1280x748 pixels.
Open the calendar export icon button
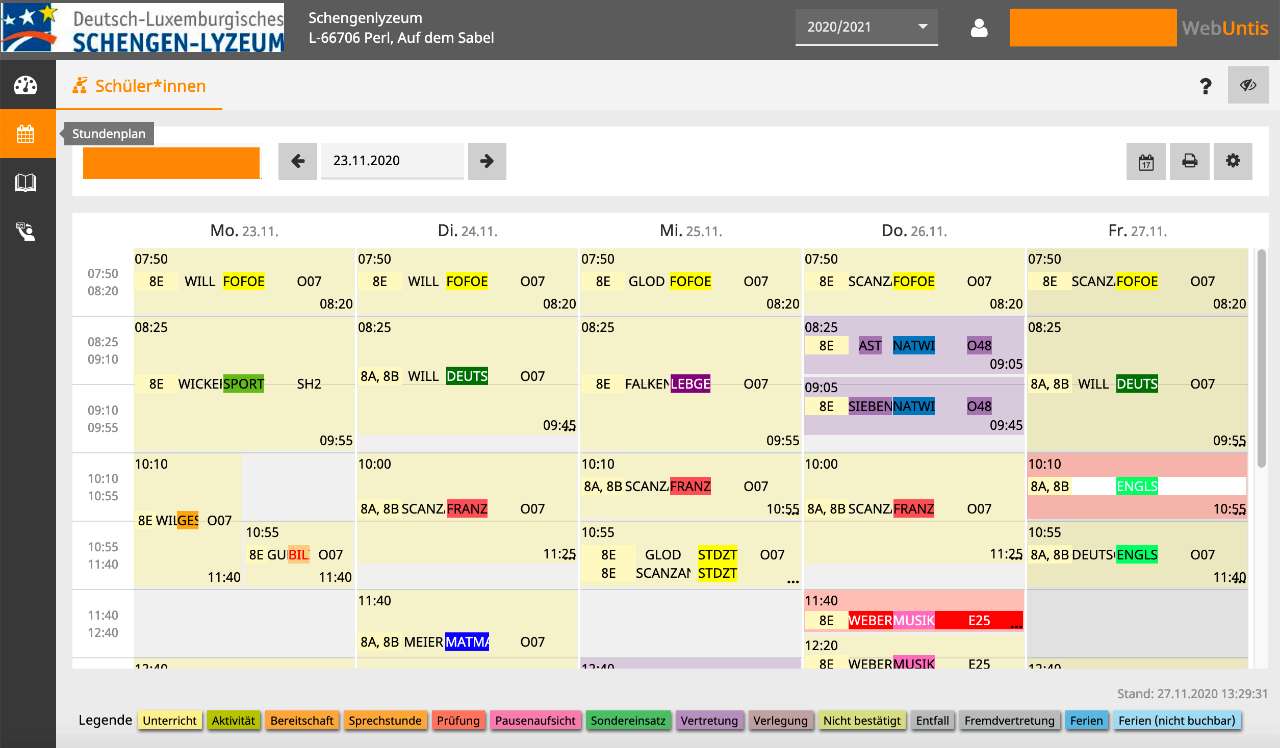point(1146,161)
